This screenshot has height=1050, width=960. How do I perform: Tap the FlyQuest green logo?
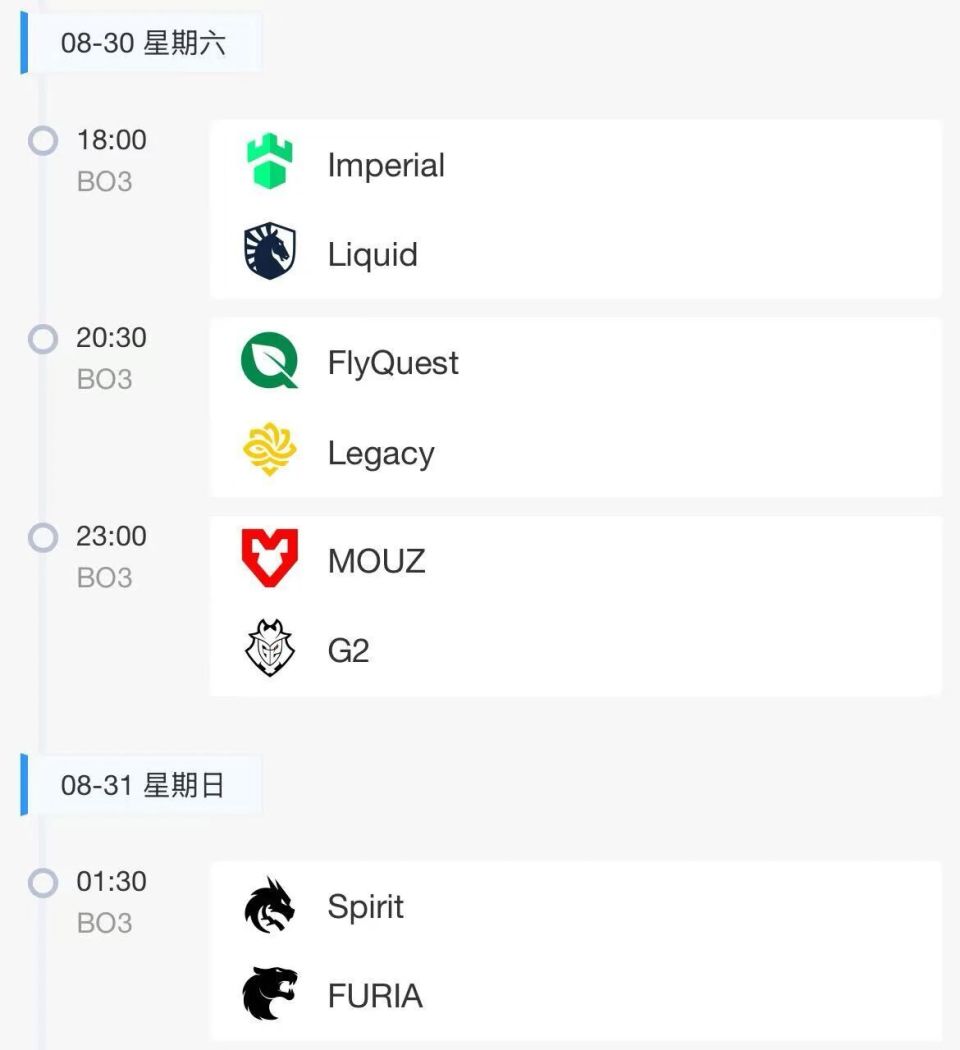pos(270,362)
